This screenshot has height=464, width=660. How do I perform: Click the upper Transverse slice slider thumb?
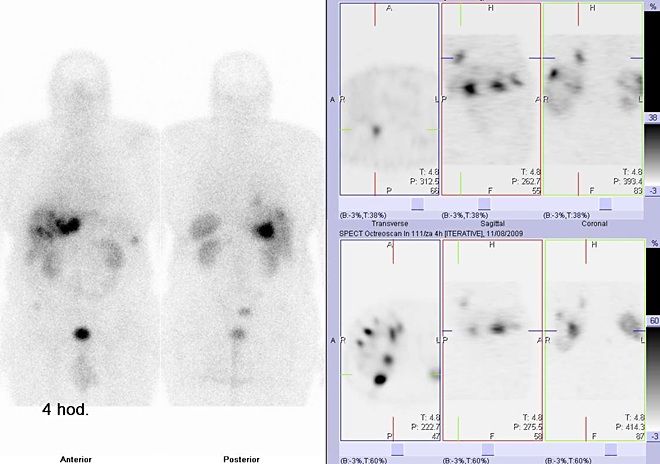tap(417, 203)
